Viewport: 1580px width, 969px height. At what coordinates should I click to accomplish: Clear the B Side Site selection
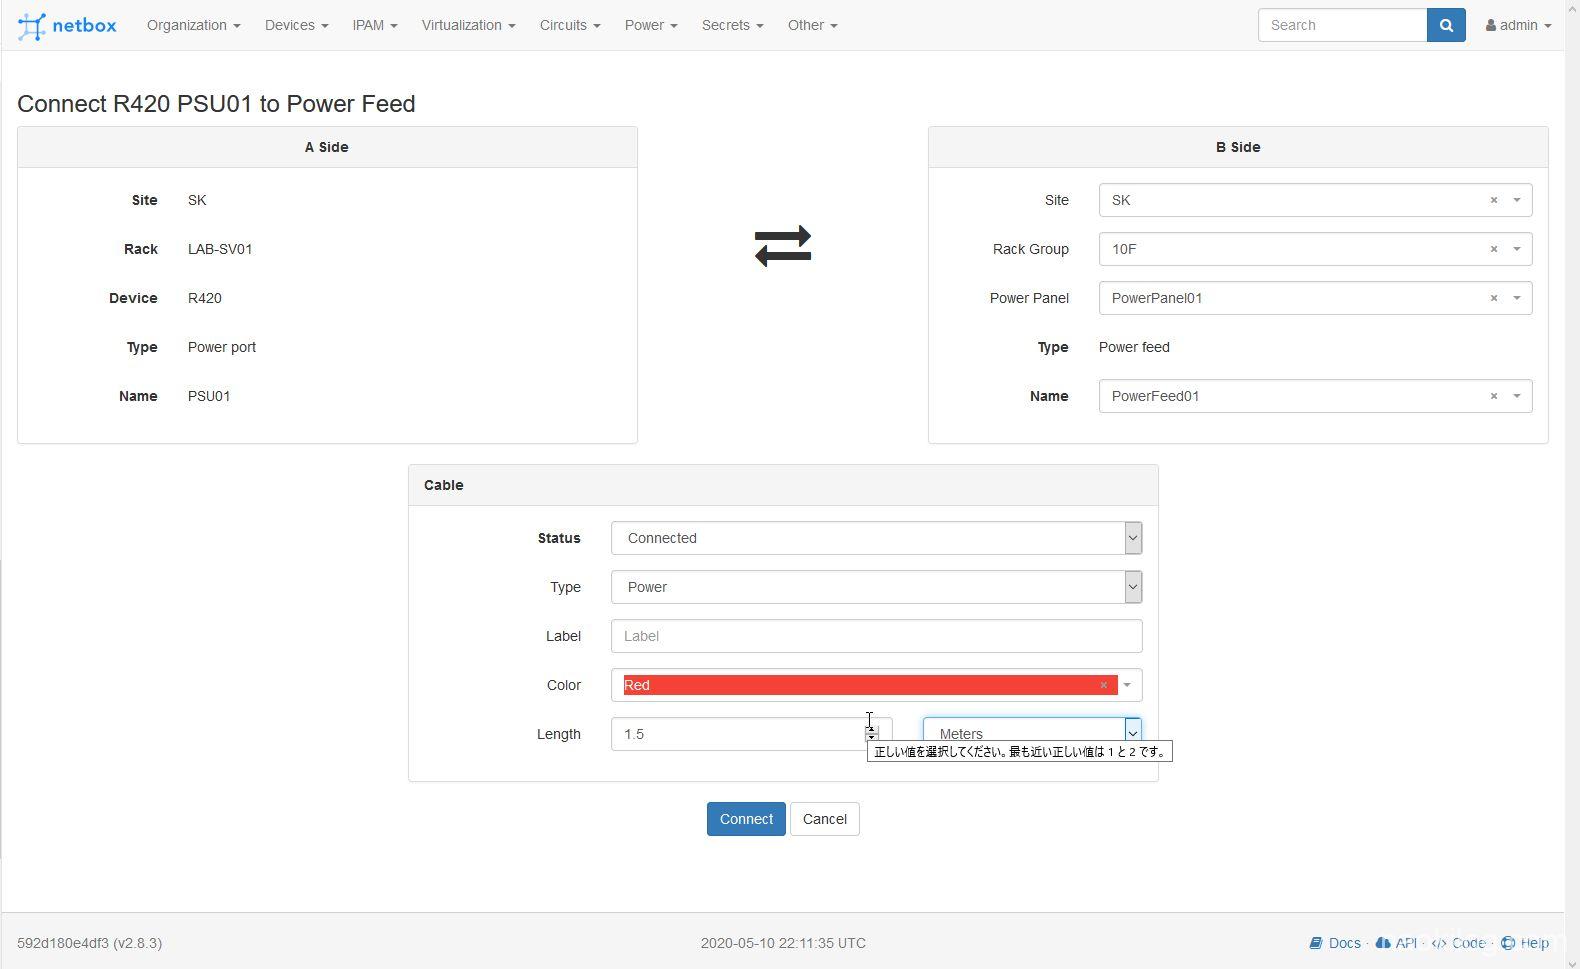tap(1494, 200)
